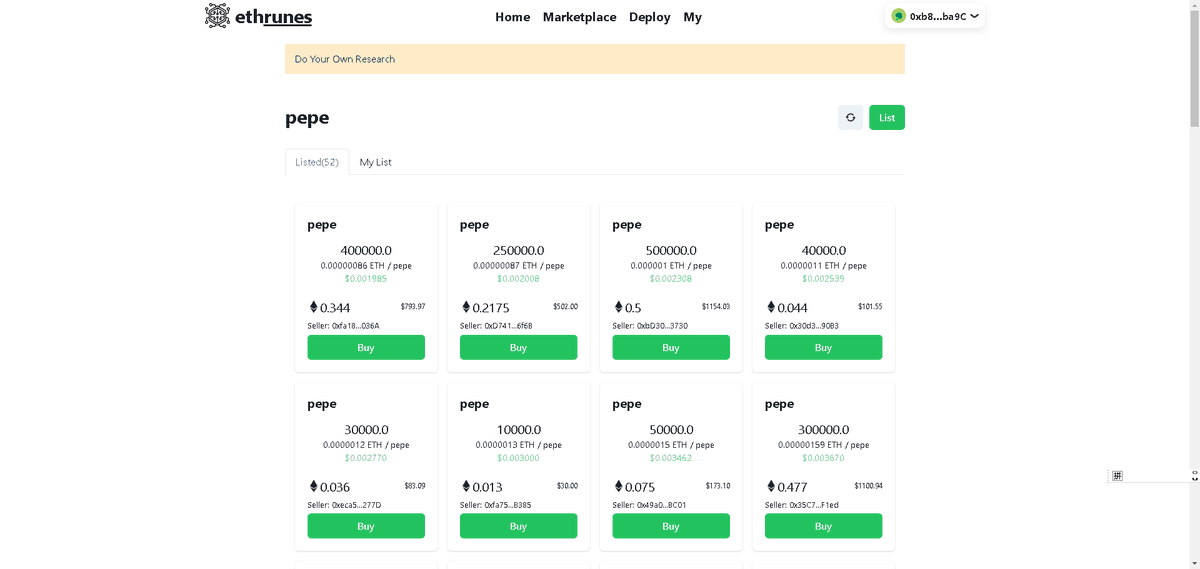This screenshot has width=1200, height=569.
Task: Click the $0.002008 unit price text
Action: pyautogui.click(x=518, y=279)
